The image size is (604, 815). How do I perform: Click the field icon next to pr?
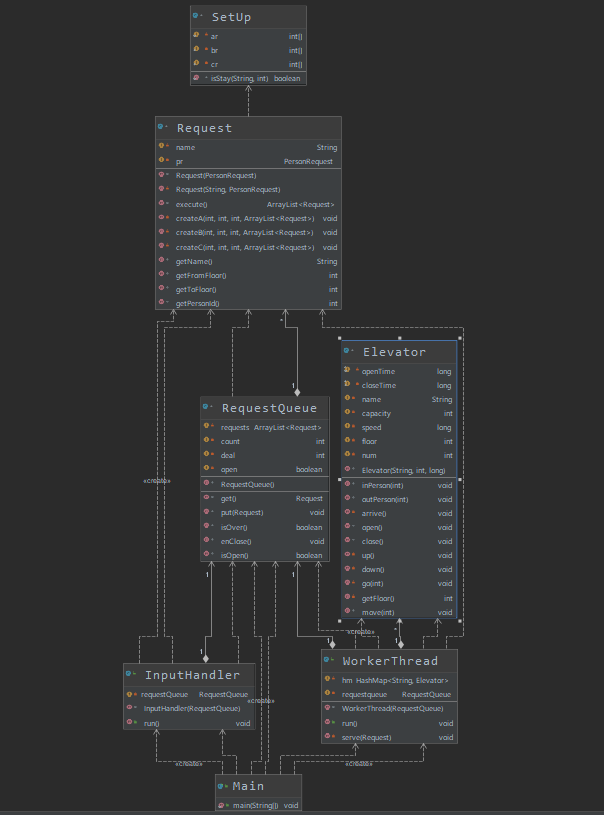tap(162, 161)
